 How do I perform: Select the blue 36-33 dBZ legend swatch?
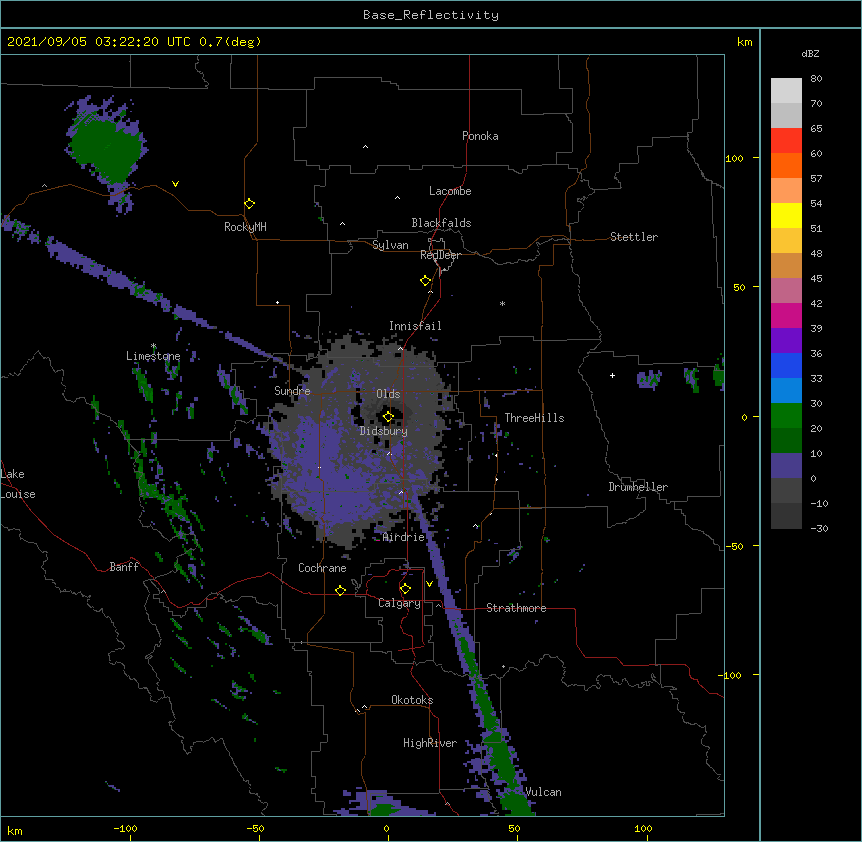[x=786, y=365]
